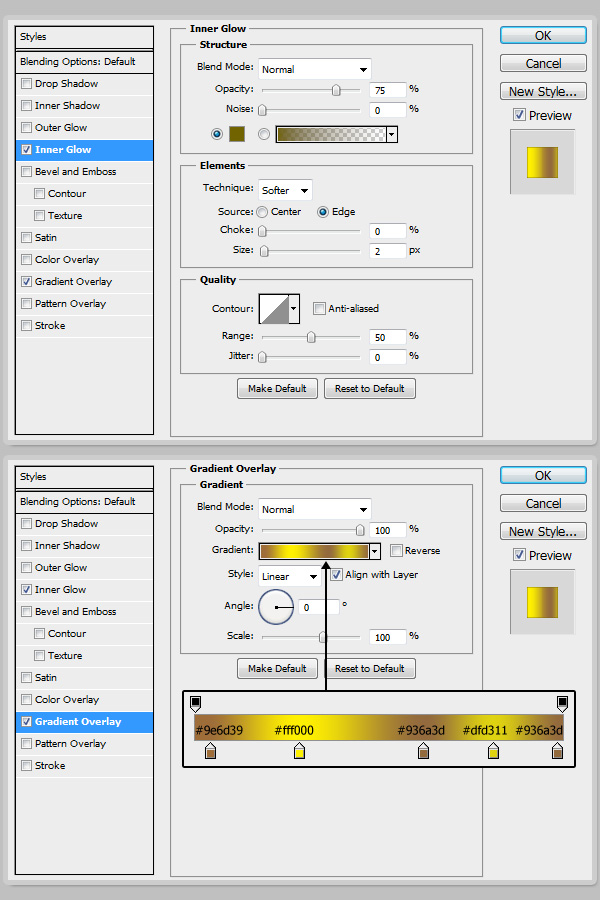
Task: Select the middle #936a3d gradient color stop
Action: pos(424,751)
